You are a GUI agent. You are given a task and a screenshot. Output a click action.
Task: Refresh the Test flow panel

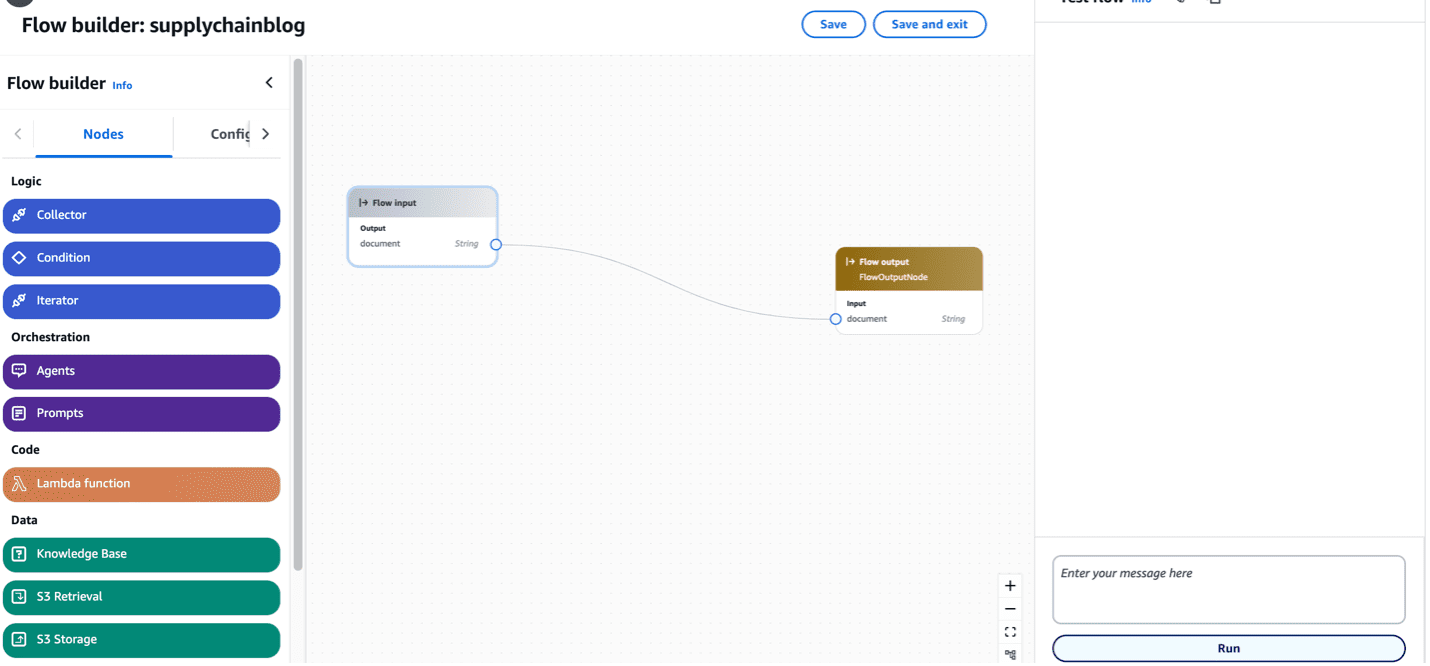click(1180, 3)
